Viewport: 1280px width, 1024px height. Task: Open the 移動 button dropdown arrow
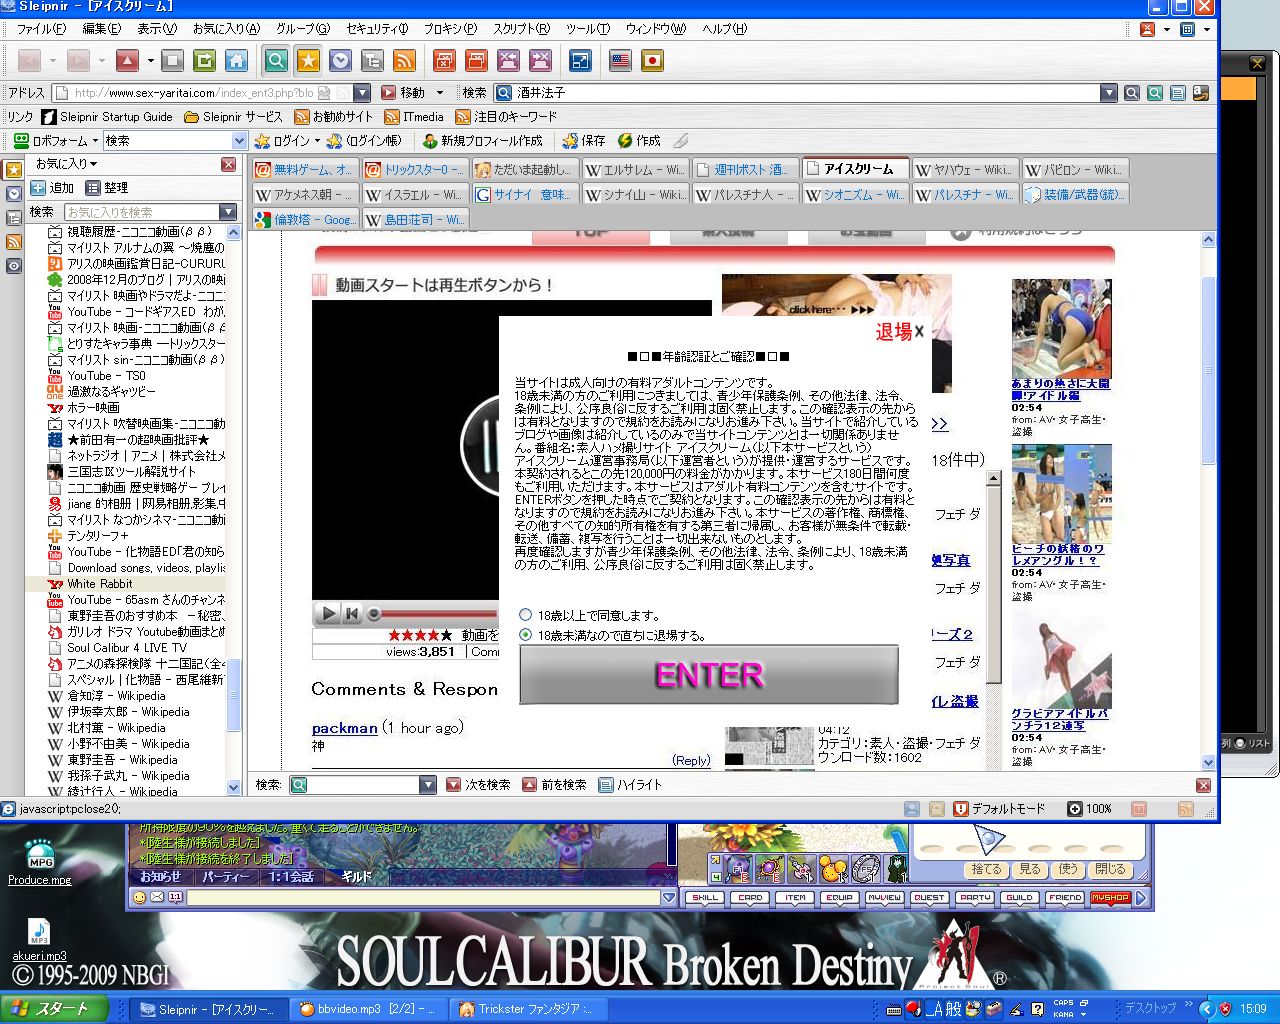point(439,93)
